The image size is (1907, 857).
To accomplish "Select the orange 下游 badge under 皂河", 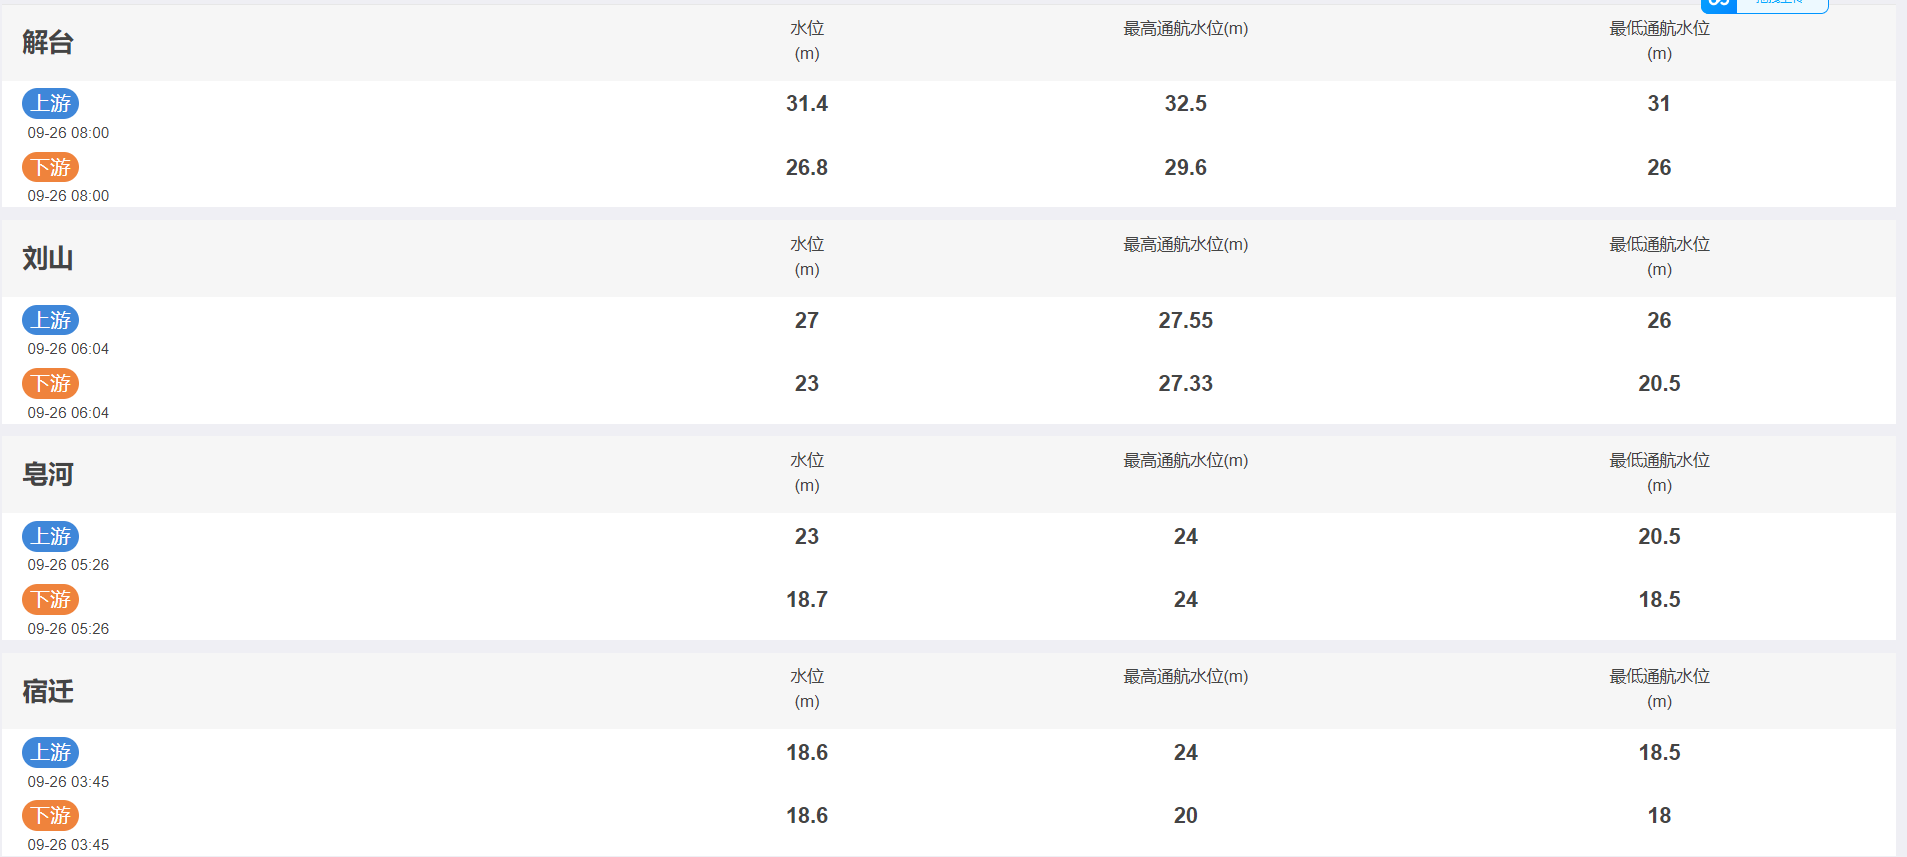I will (x=51, y=599).
